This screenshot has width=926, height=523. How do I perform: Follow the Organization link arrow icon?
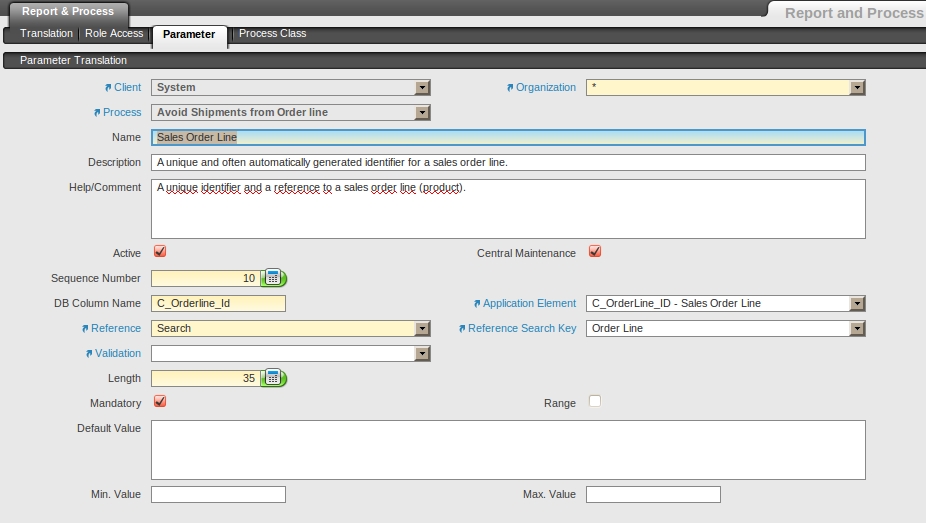[510, 88]
